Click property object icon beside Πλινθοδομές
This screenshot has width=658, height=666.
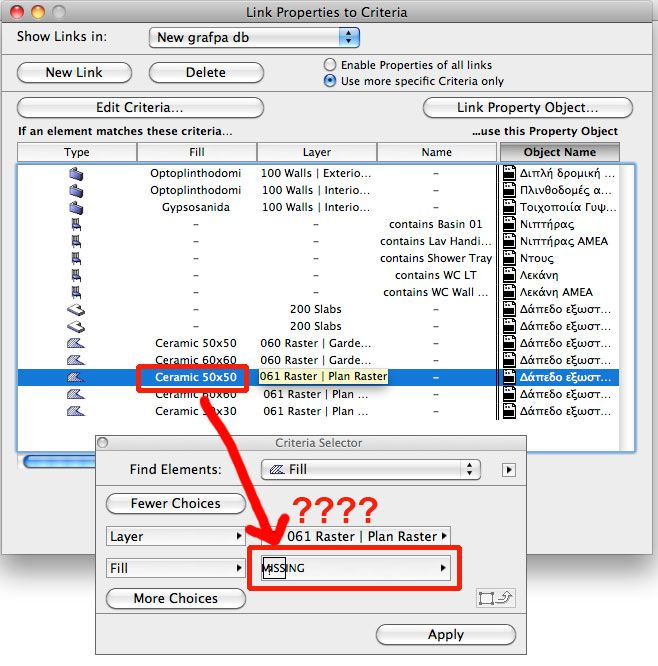pyautogui.click(x=509, y=190)
